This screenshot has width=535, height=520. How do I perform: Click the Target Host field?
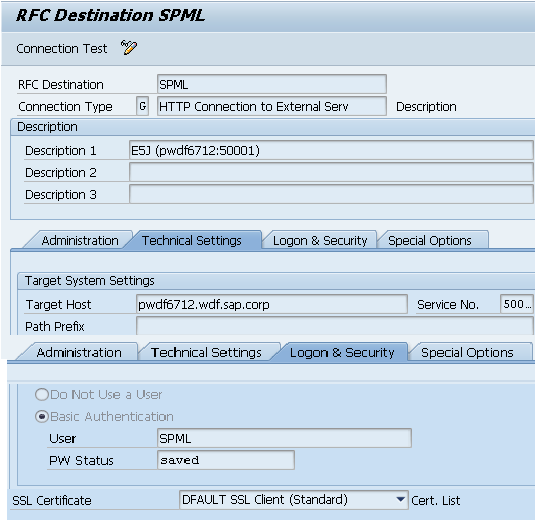pyautogui.click(x=272, y=304)
